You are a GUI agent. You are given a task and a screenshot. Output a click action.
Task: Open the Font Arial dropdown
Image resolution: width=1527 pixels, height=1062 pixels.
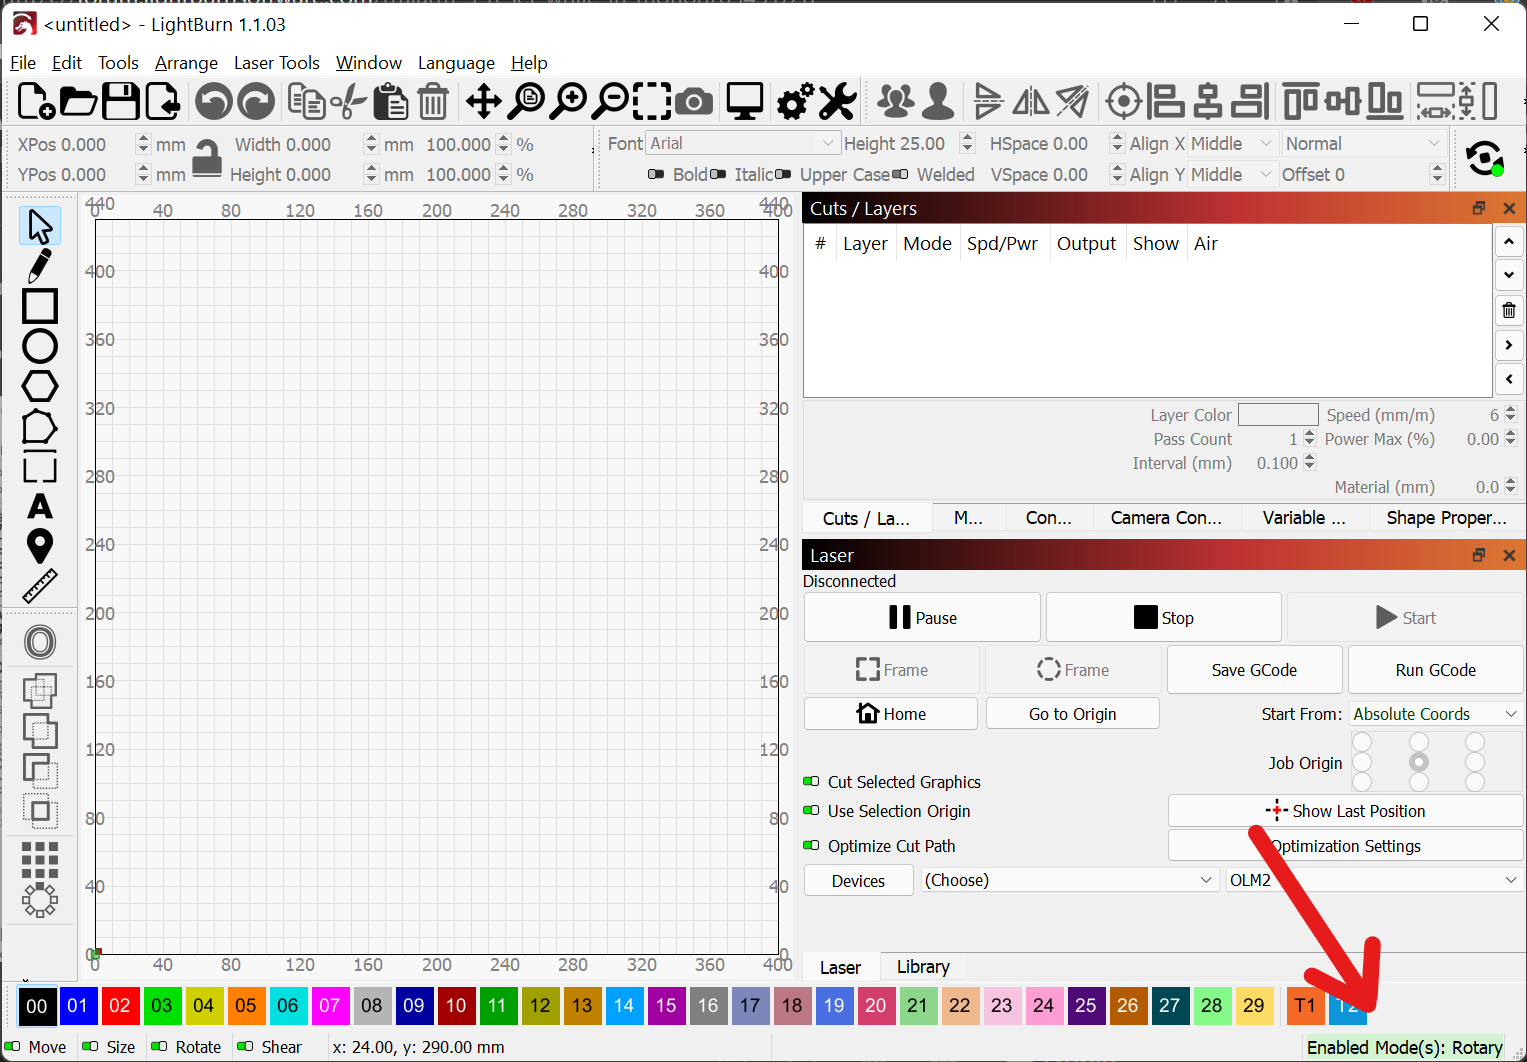click(740, 144)
